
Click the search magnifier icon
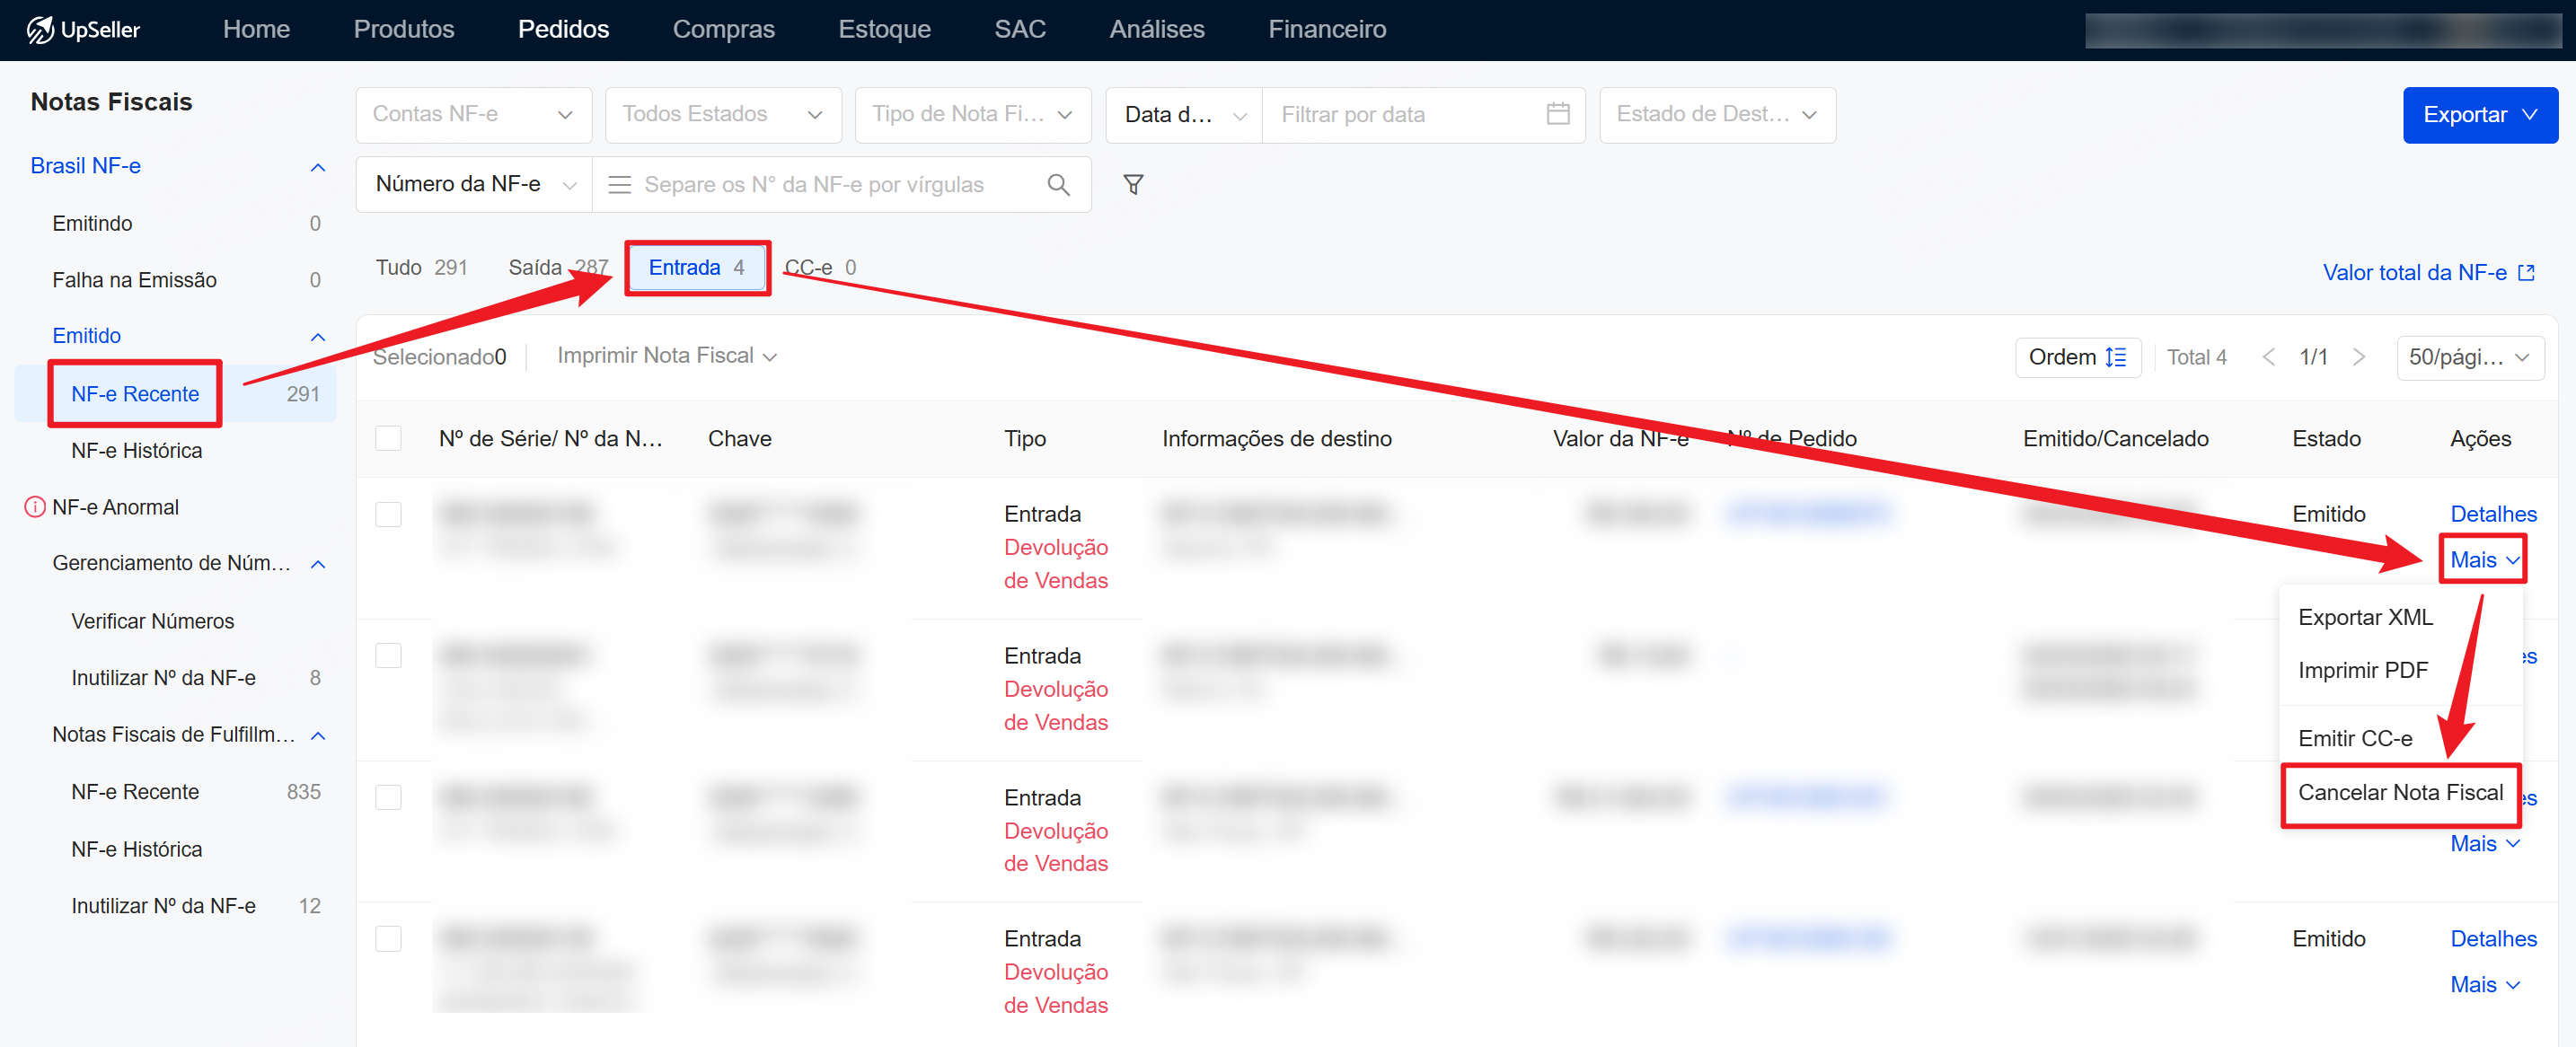[1058, 185]
